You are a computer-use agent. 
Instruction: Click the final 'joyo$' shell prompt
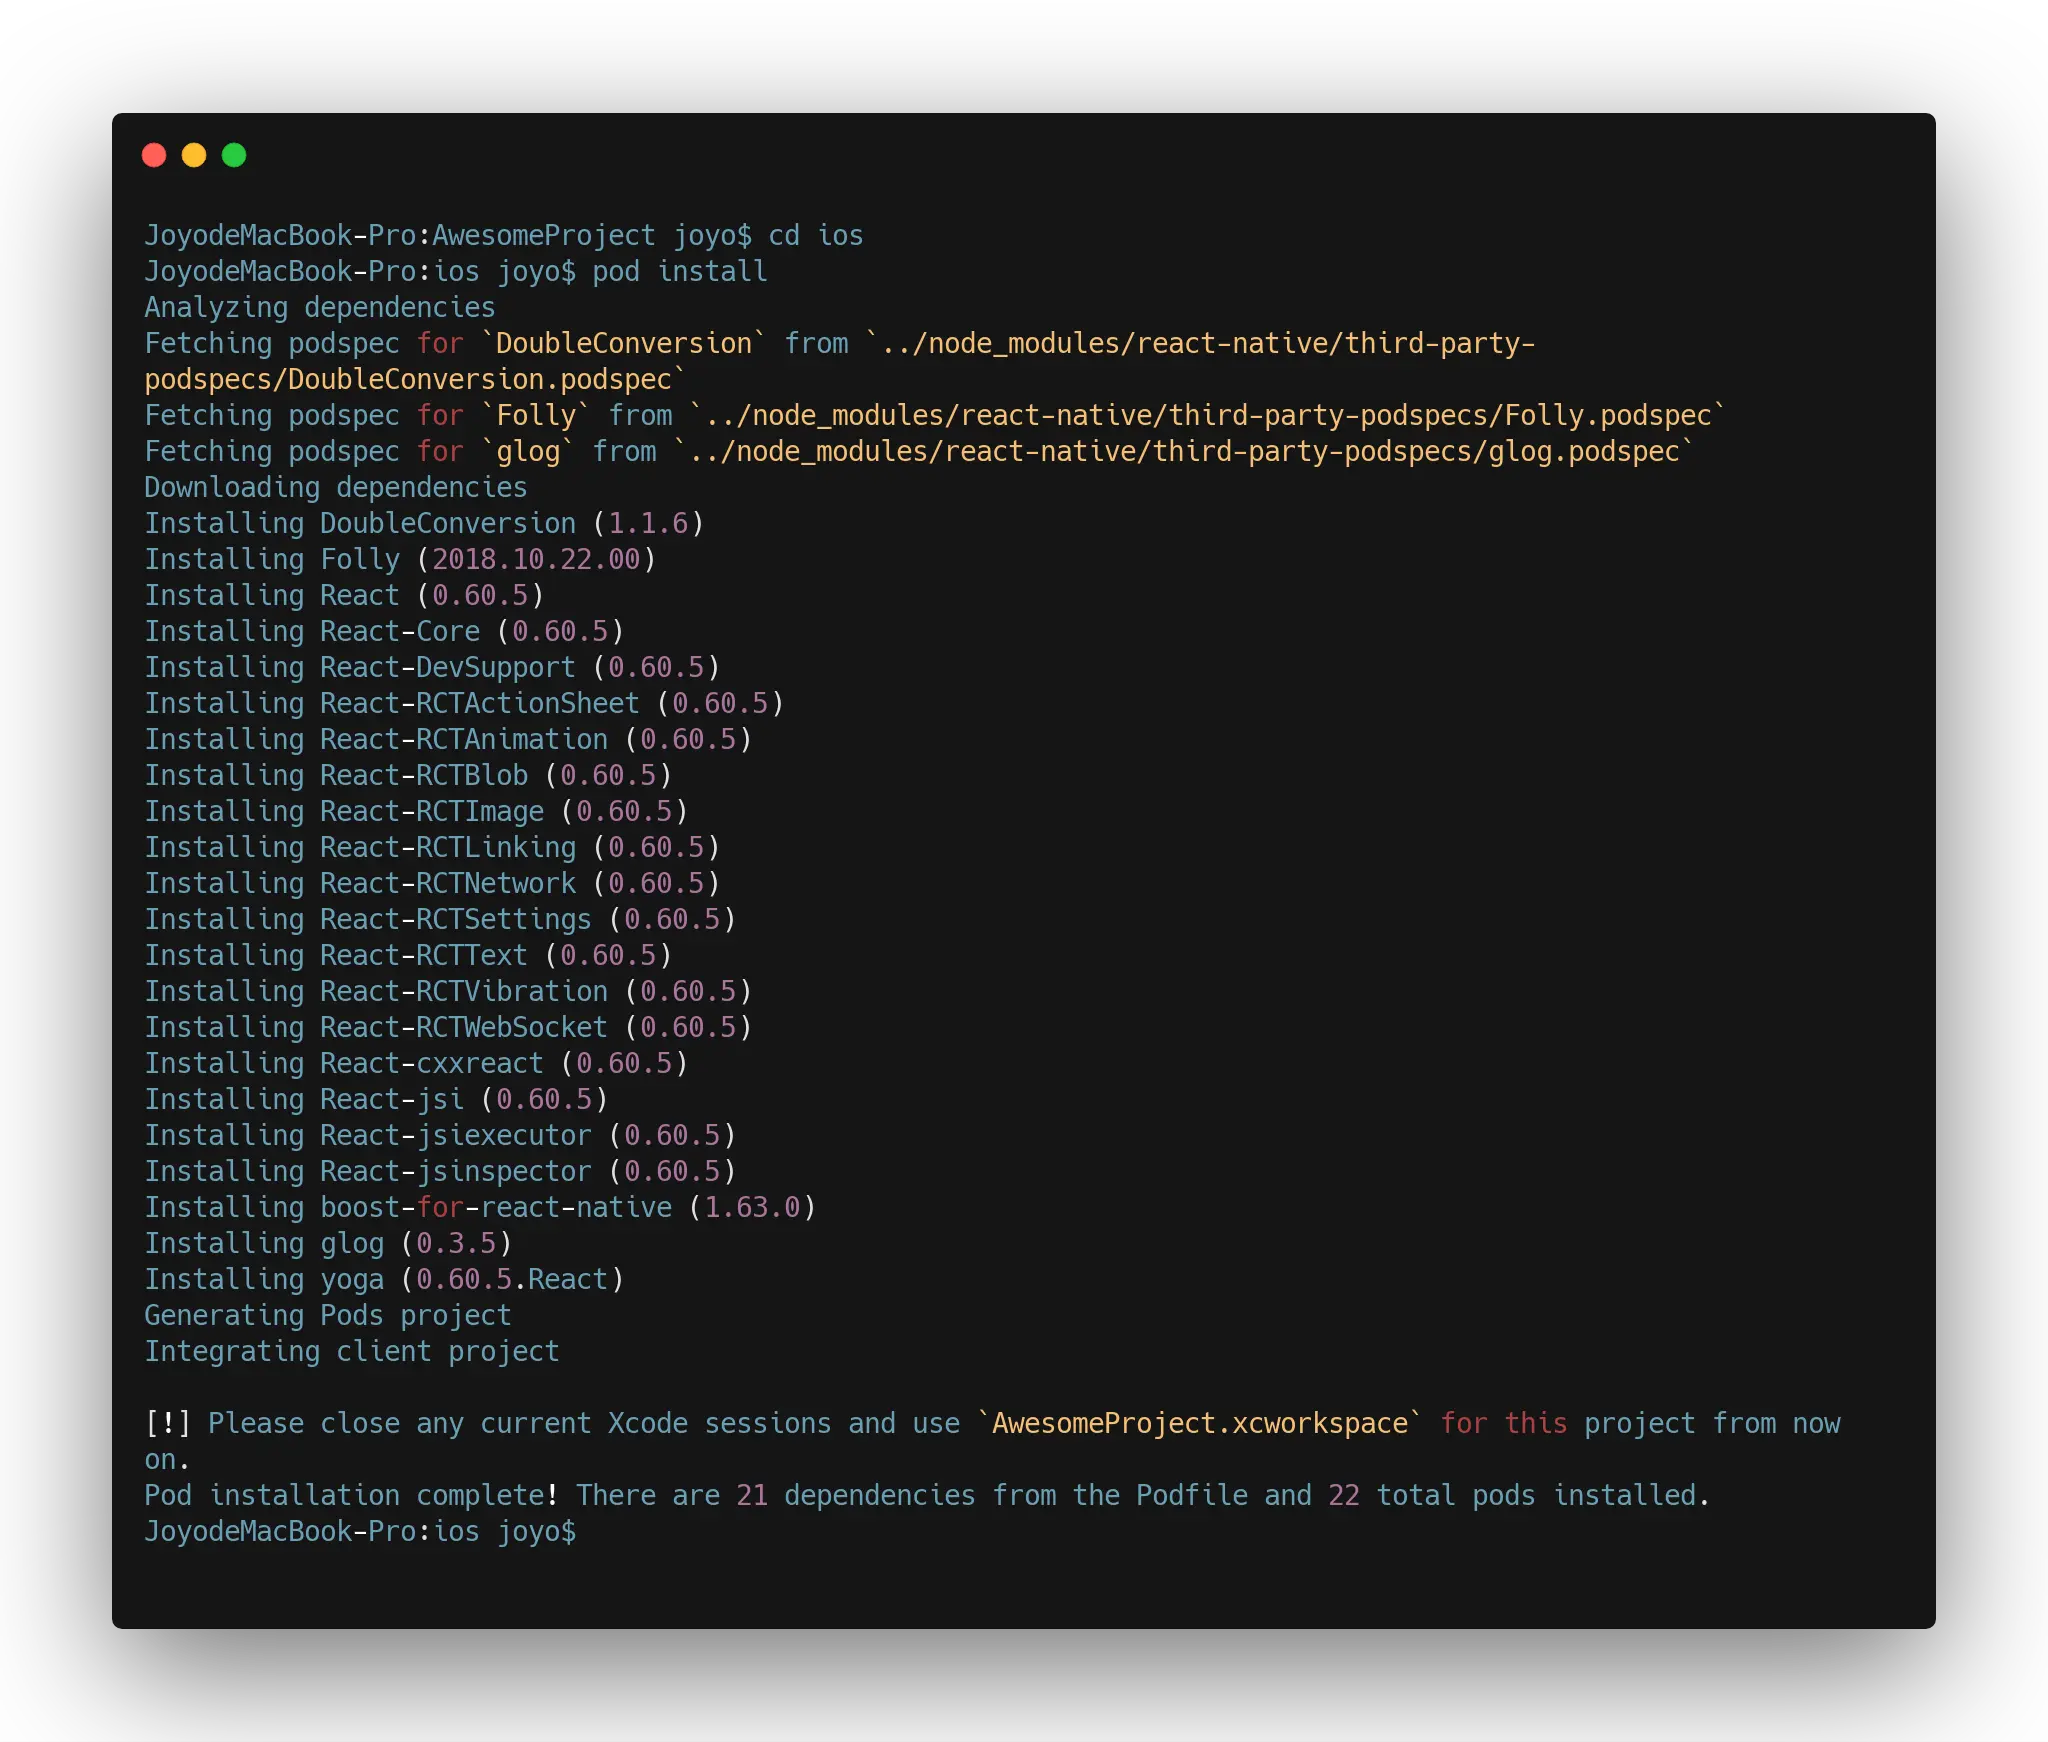(537, 1532)
